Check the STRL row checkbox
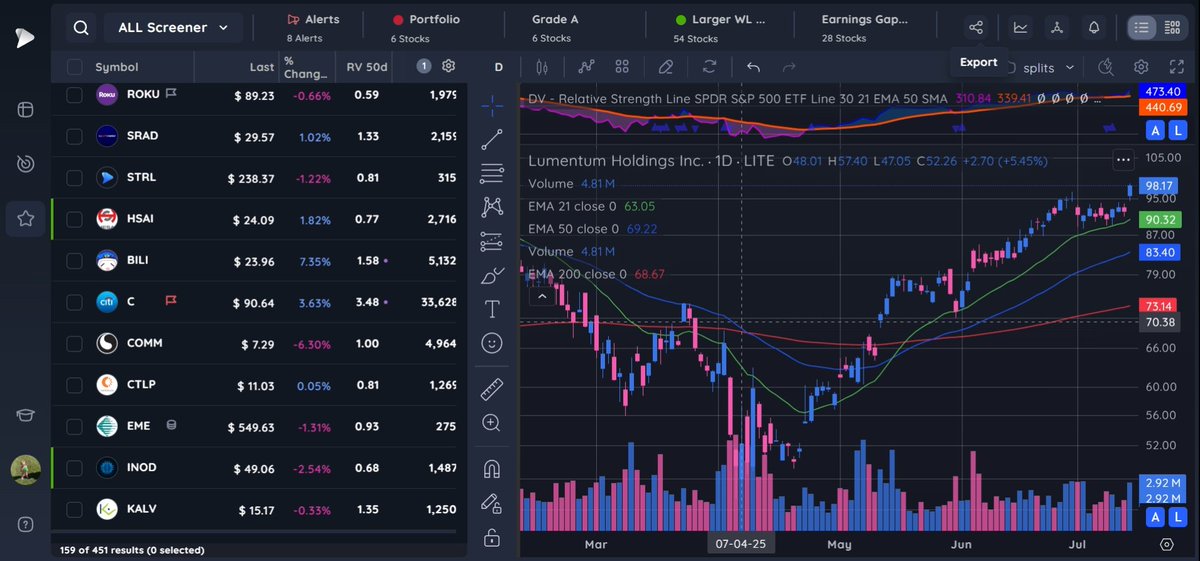This screenshot has height=561, width=1200. [x=74, y=178]
